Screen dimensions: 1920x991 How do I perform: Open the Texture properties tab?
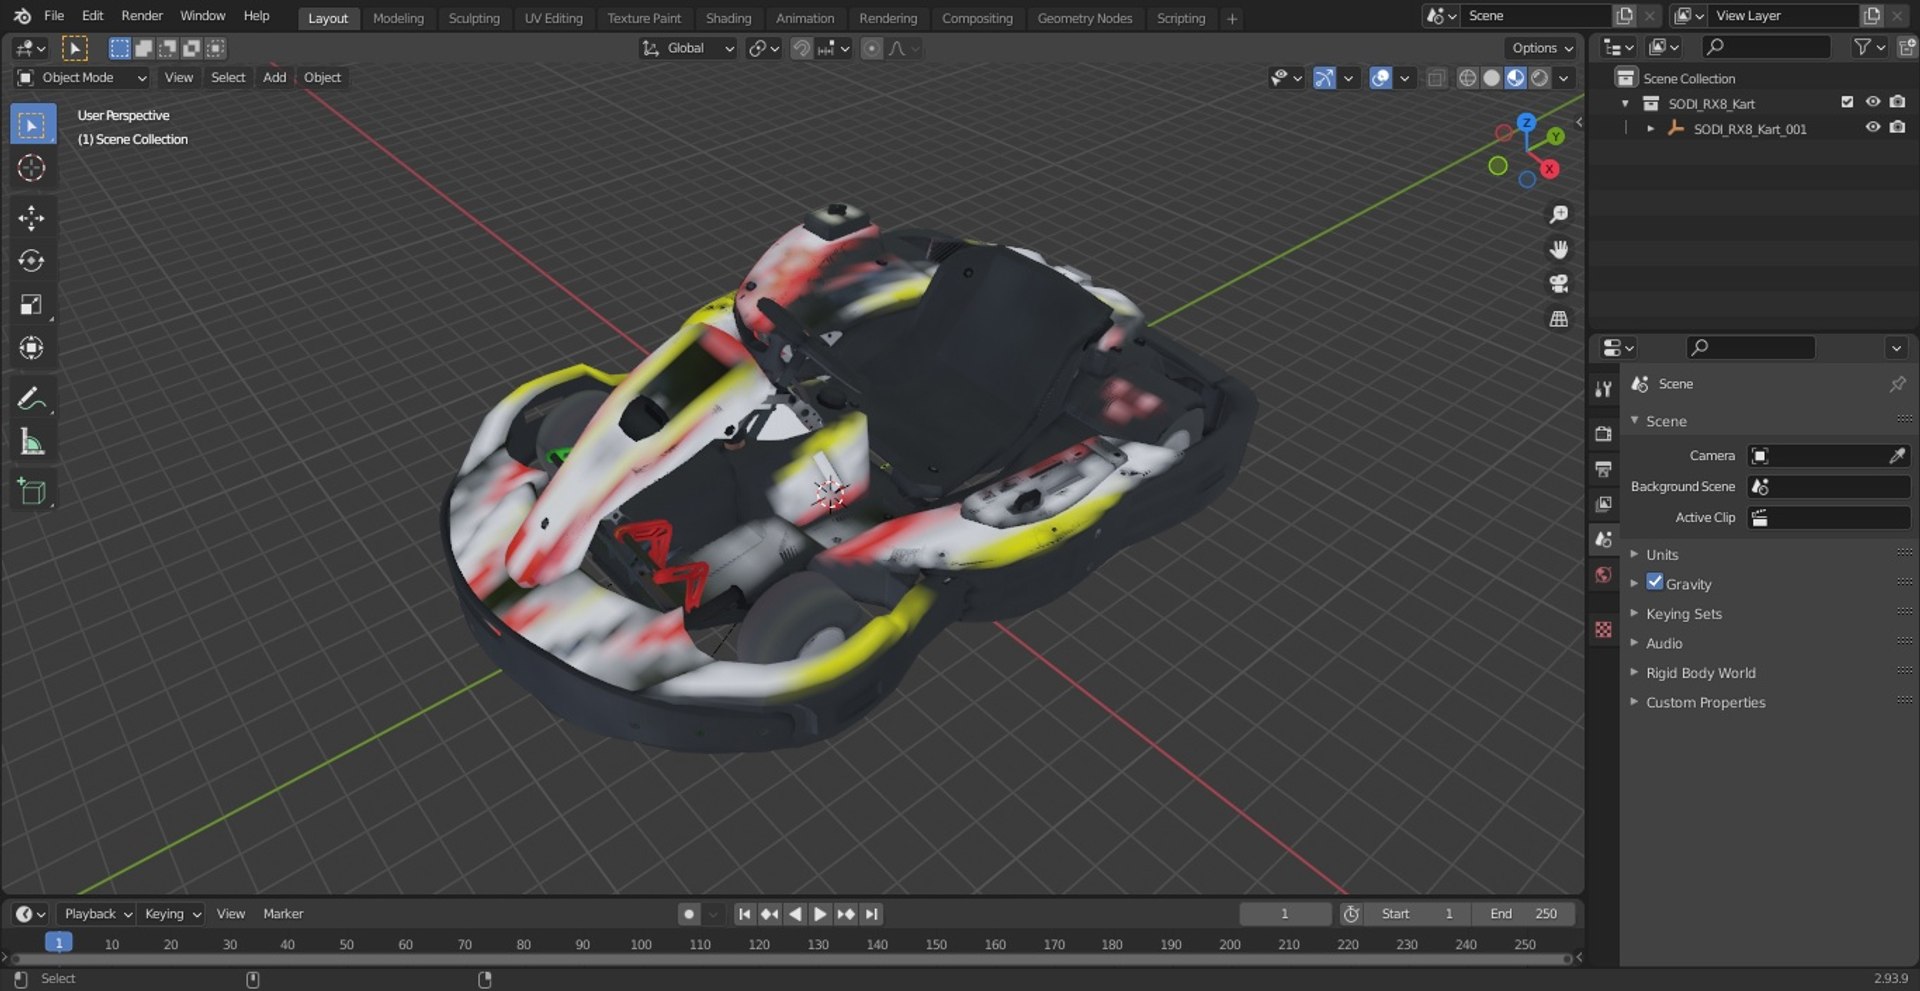click(1604, 629)
